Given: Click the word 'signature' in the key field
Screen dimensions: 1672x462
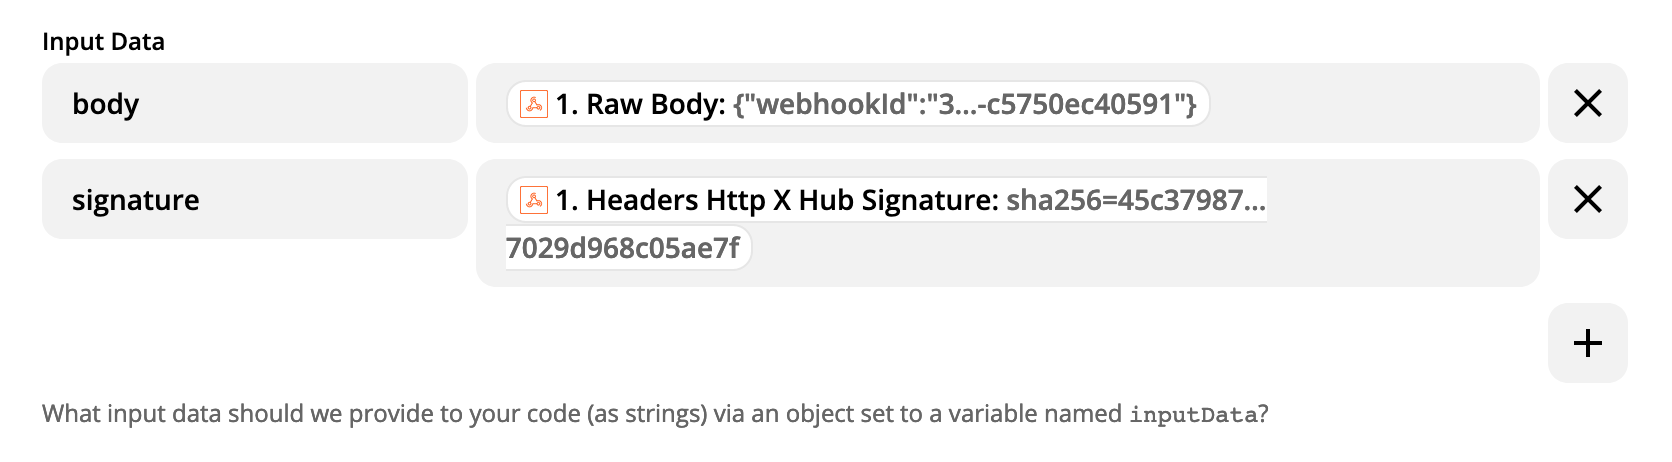Looking at the screenshot, I should pos(135,200).
